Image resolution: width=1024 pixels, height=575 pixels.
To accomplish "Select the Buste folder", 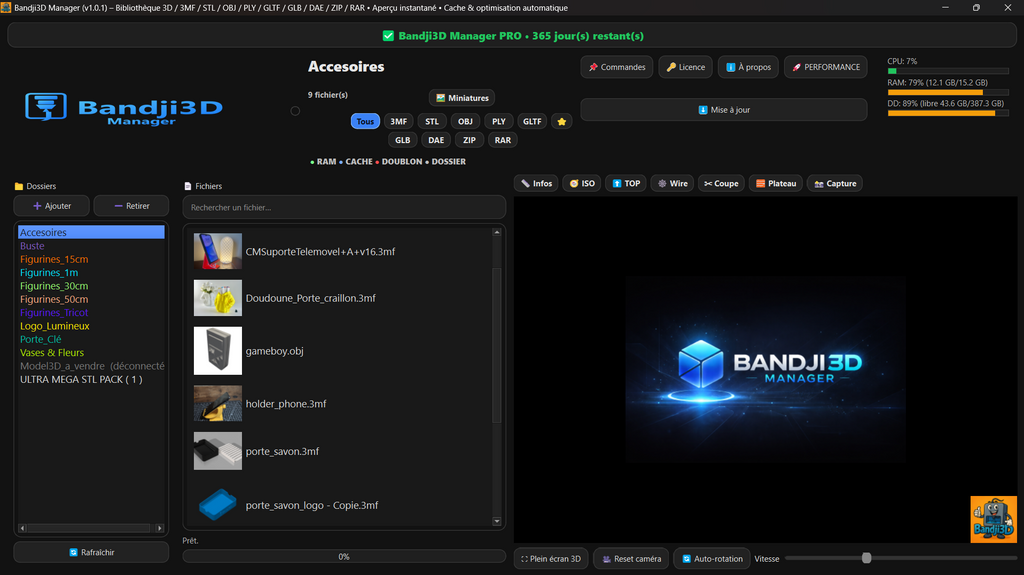I will [91, 246].
